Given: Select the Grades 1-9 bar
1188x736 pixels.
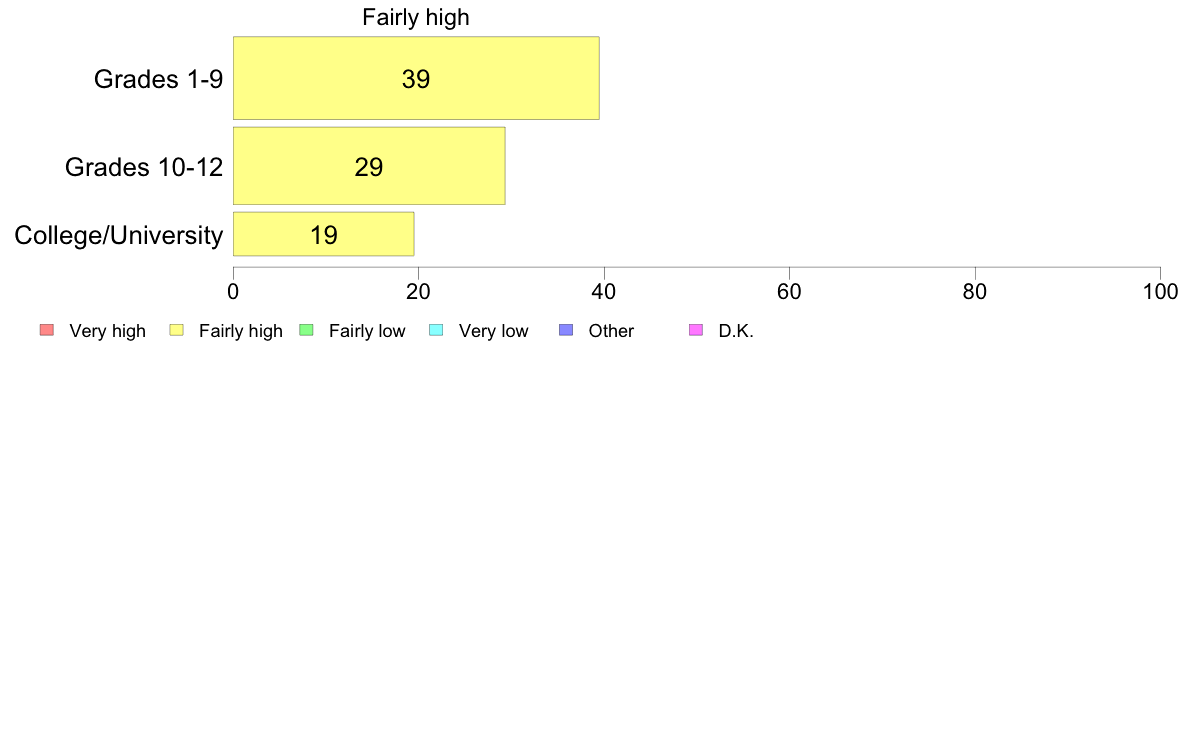Looking at the screenshot, I should [x=416, y=78].
